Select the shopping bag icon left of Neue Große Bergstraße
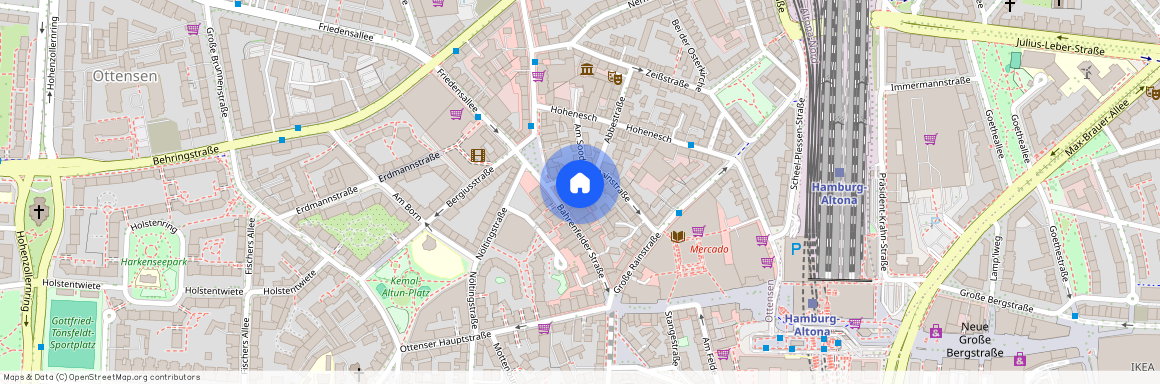The width and height of the screenshot is (1160, 384). tap(936, 330)
